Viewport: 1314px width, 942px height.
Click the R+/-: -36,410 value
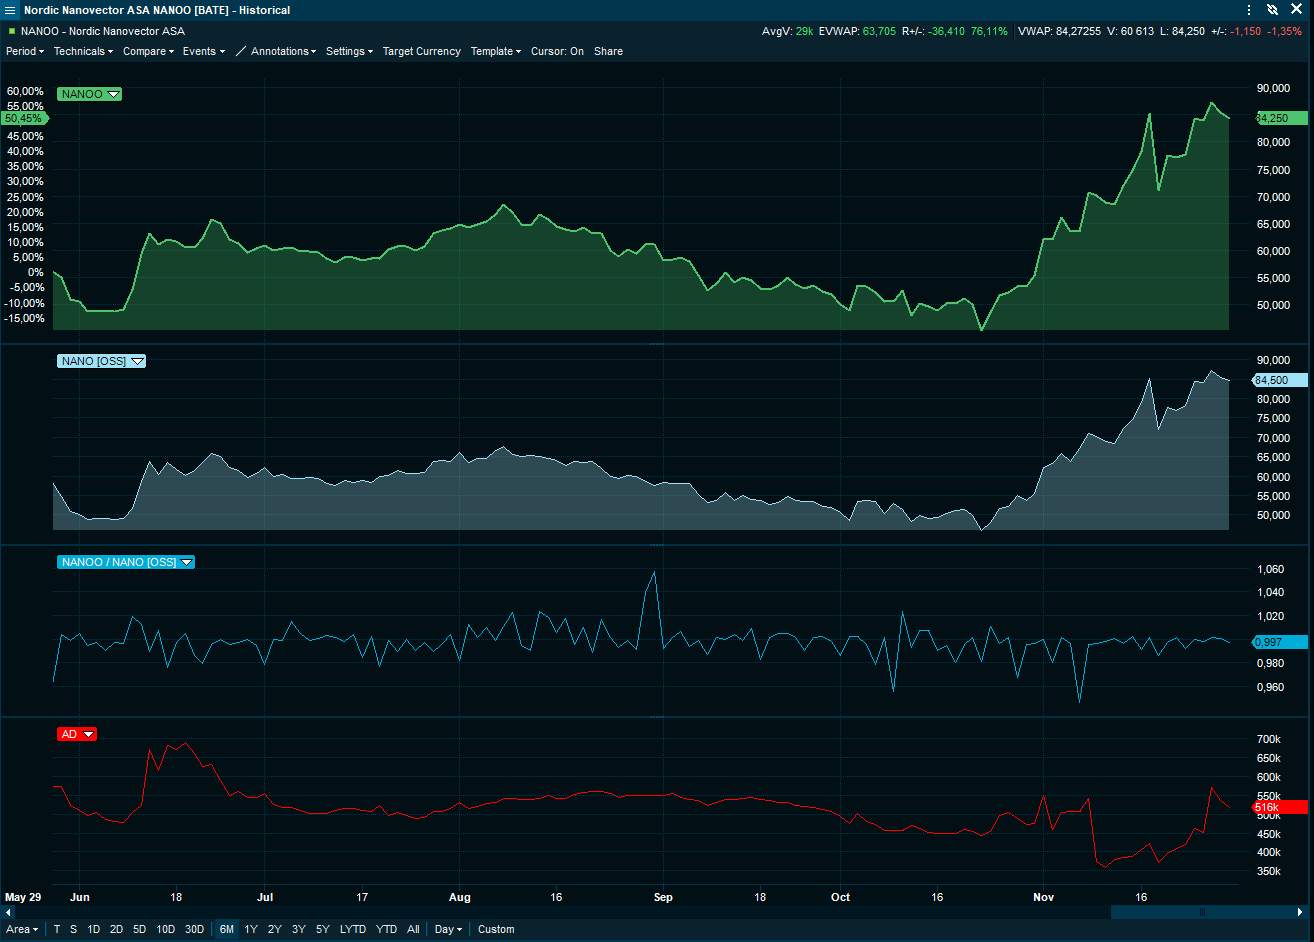[933, 31]
